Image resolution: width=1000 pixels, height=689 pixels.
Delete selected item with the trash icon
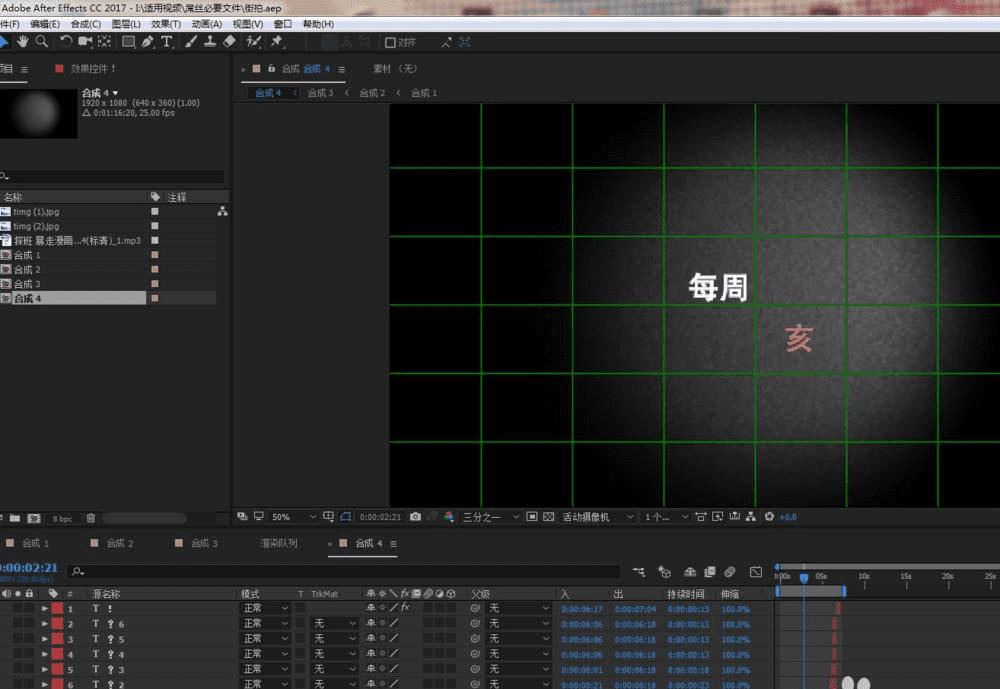pyautogui.click(x=91, y=518)
